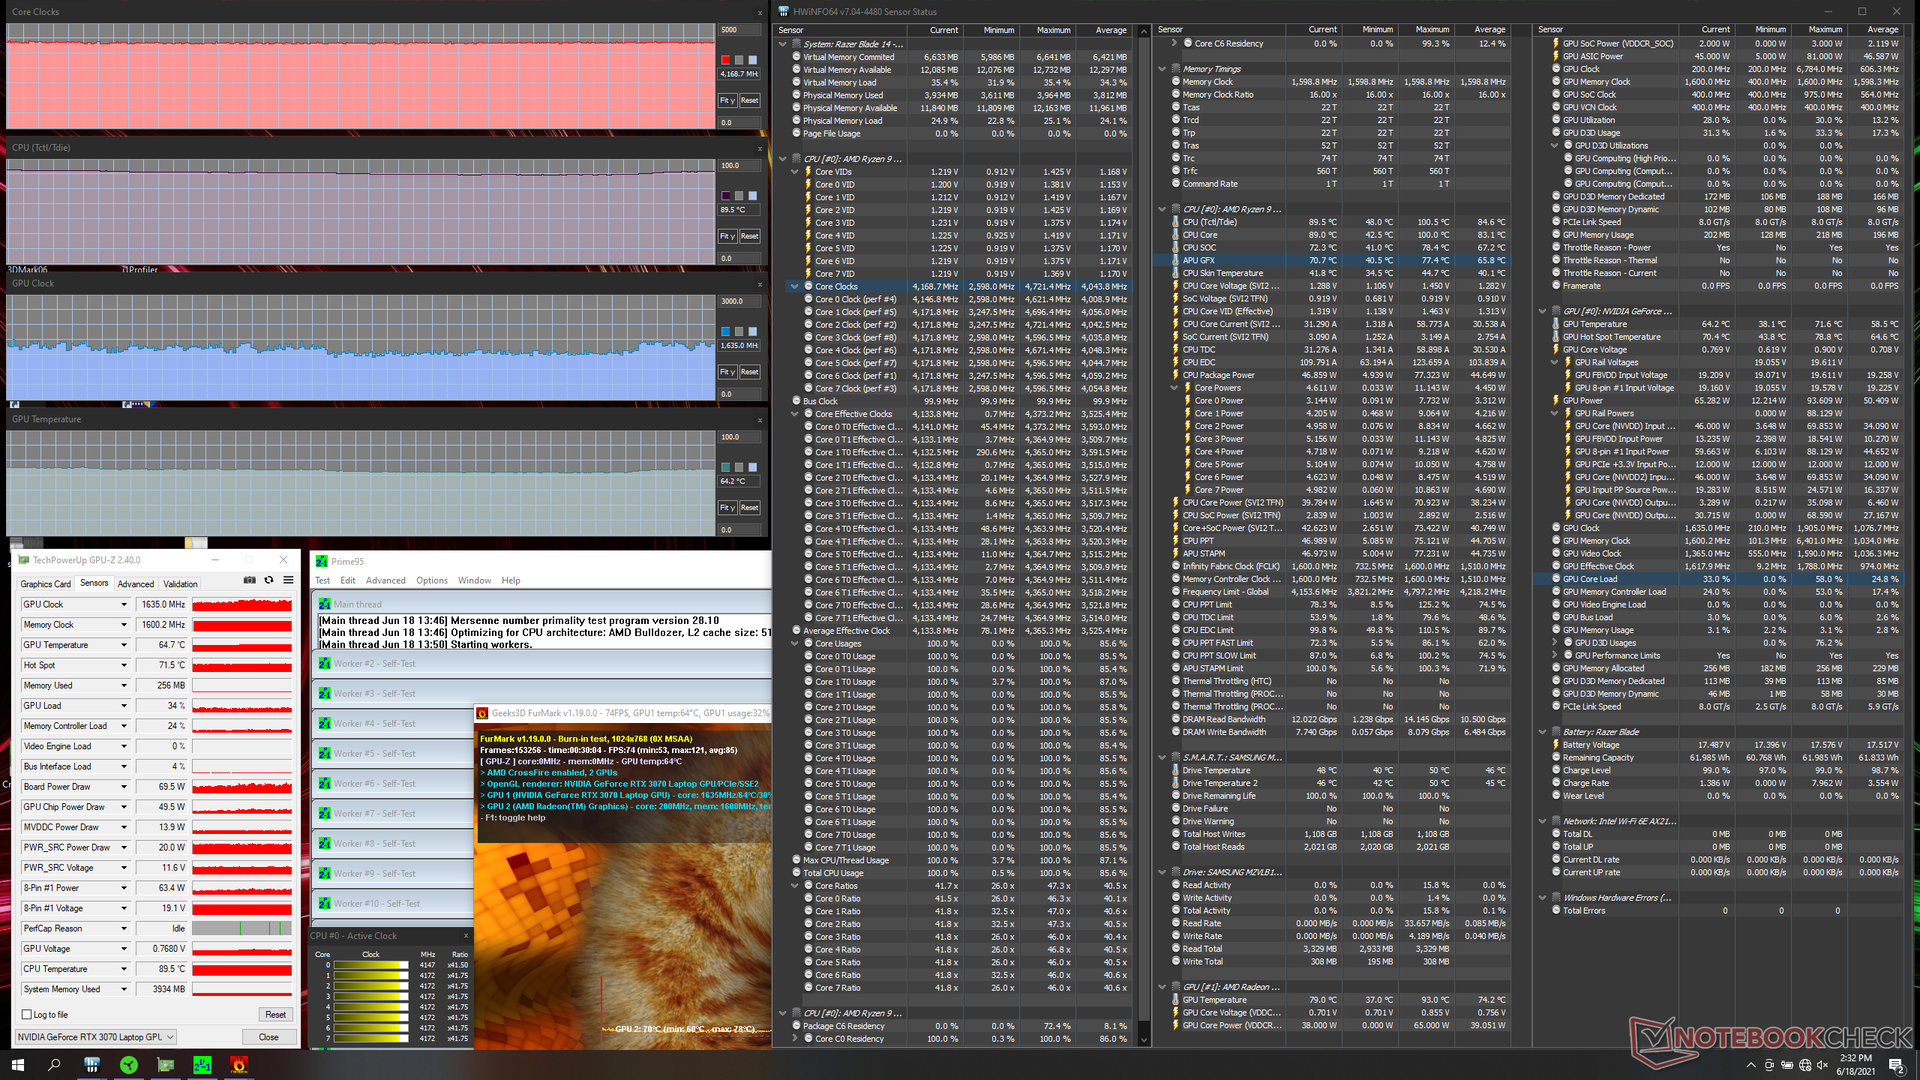This screenshot has width=1920, height=1080.
Task: Click the 5000 max value field in the Core Clocks graph
Action: (740, 30)
